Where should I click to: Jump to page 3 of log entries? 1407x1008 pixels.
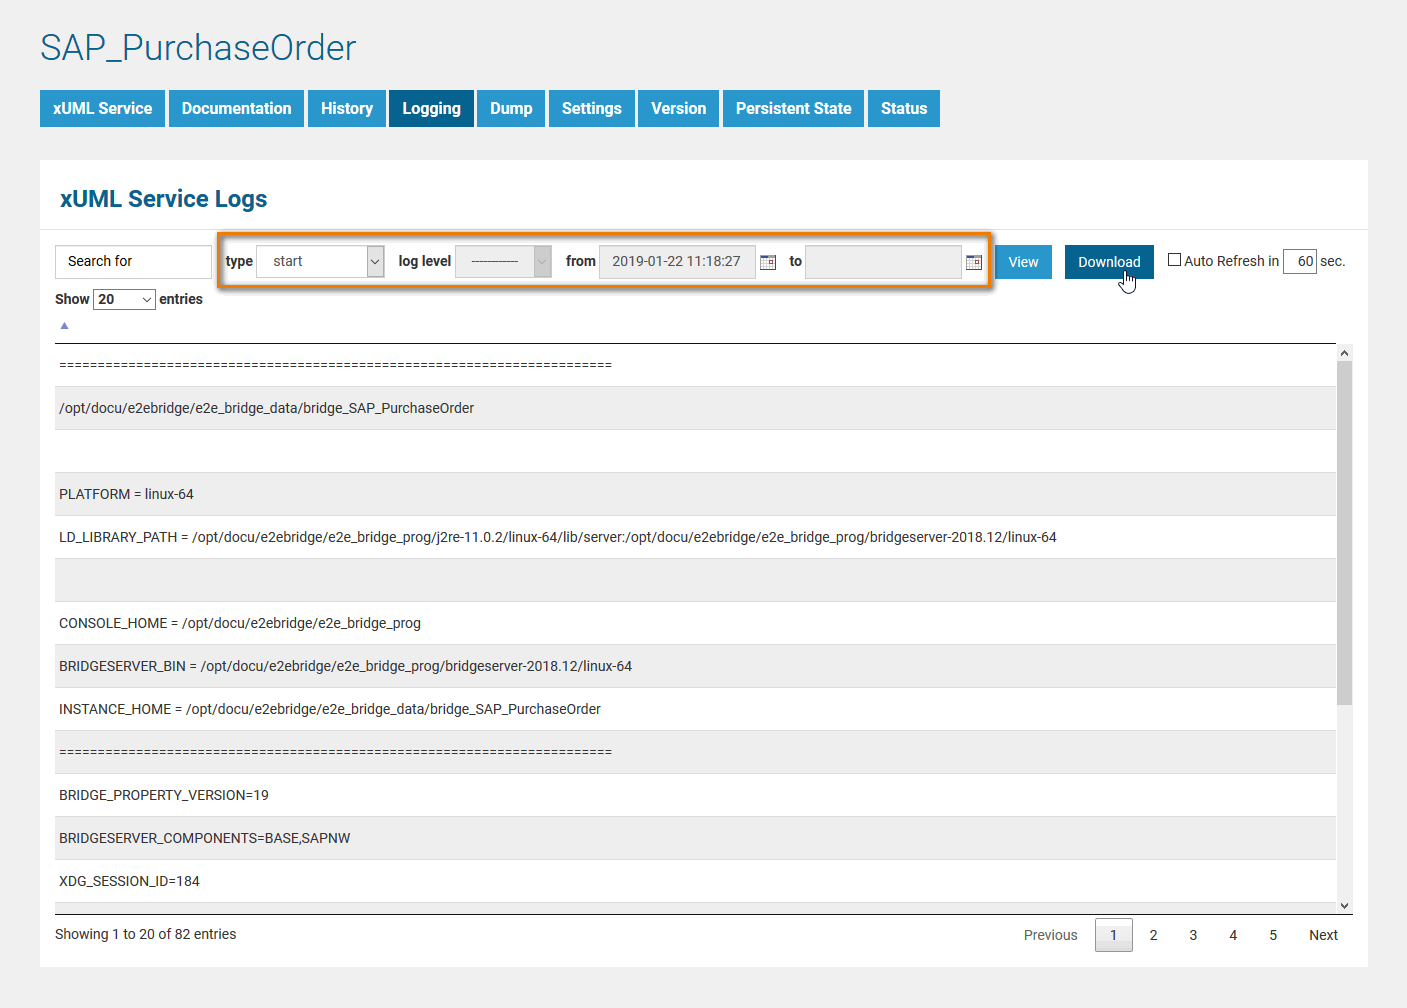(x=1193, y=935)
